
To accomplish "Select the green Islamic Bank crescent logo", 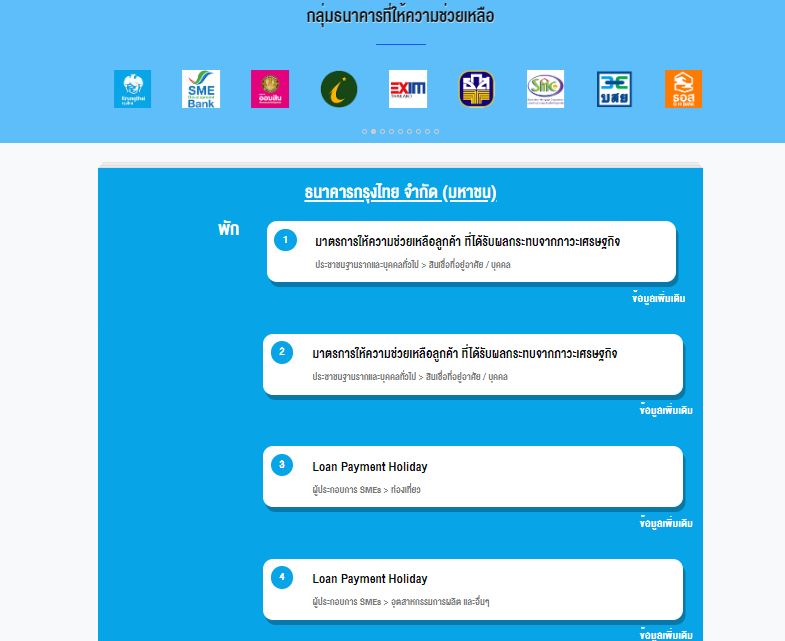I will click(339, 89).
